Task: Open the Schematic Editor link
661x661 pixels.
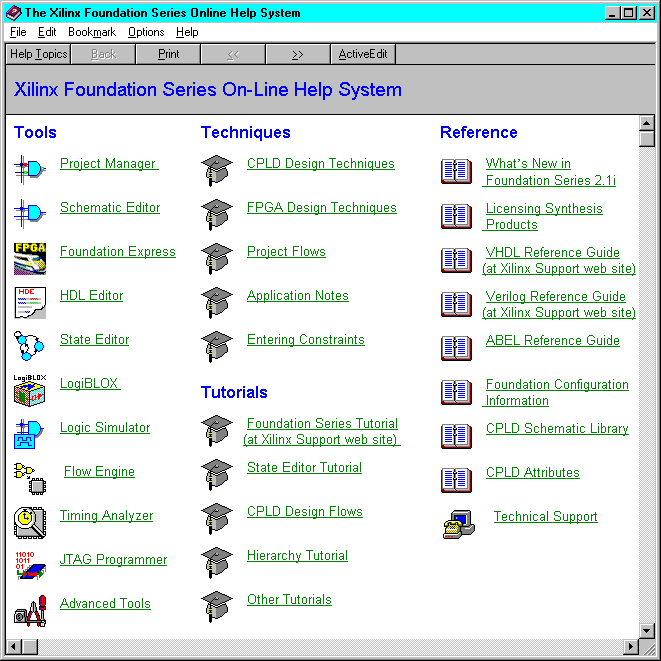Action: tap(110, 208)
